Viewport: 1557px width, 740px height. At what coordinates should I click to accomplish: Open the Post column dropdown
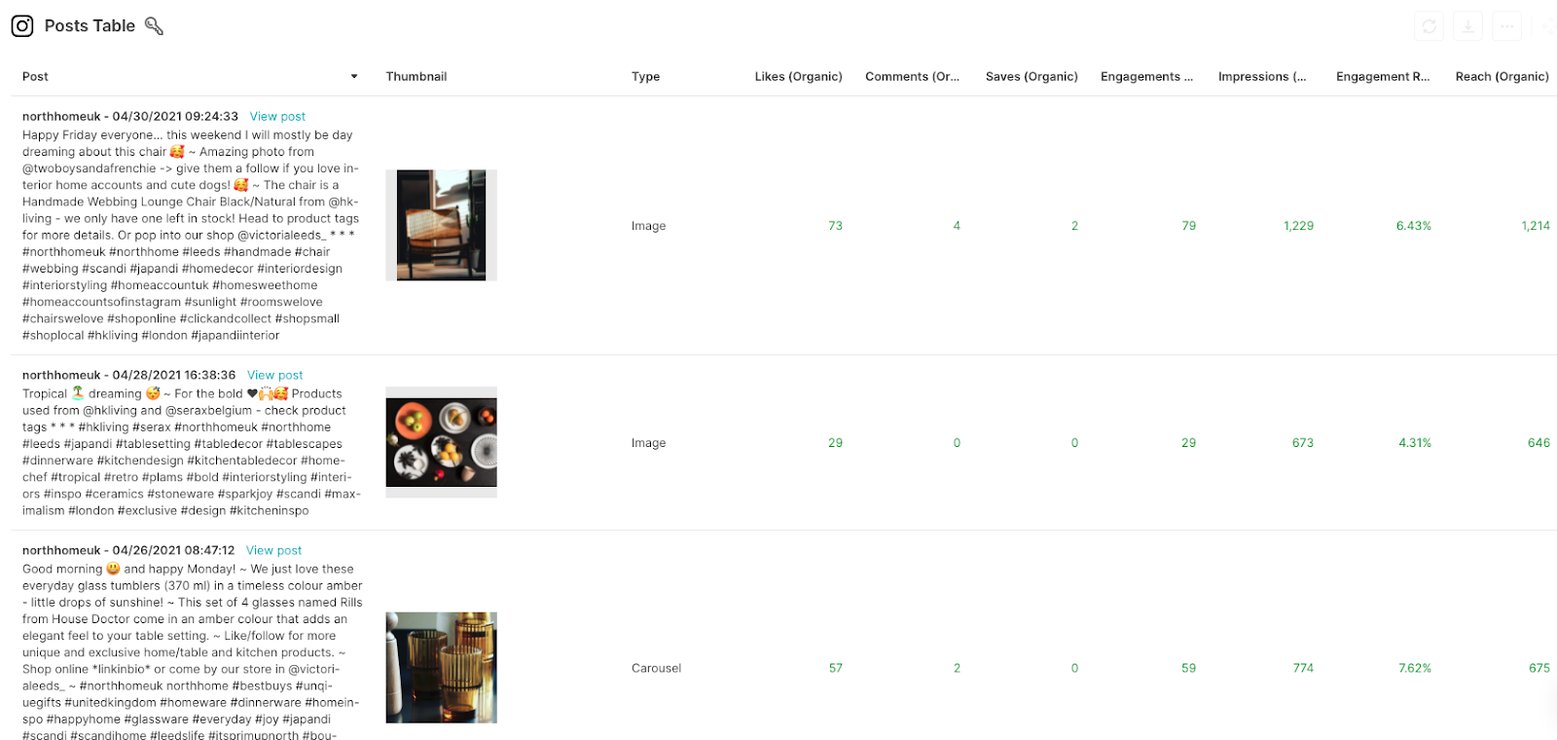(354, 76)
